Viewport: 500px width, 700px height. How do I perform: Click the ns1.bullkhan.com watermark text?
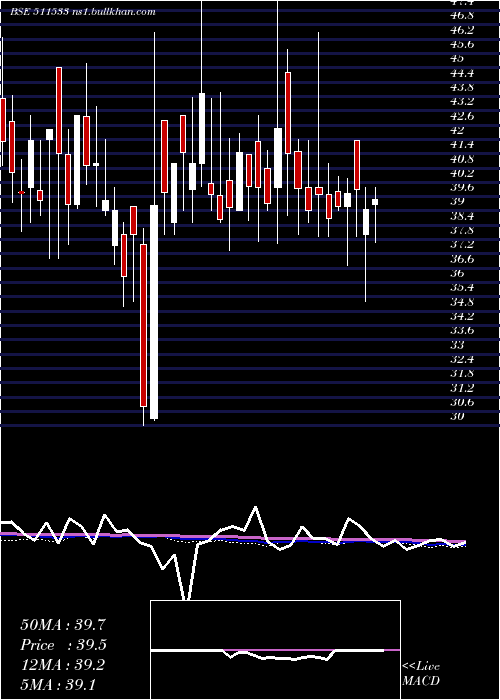[113, 12]
